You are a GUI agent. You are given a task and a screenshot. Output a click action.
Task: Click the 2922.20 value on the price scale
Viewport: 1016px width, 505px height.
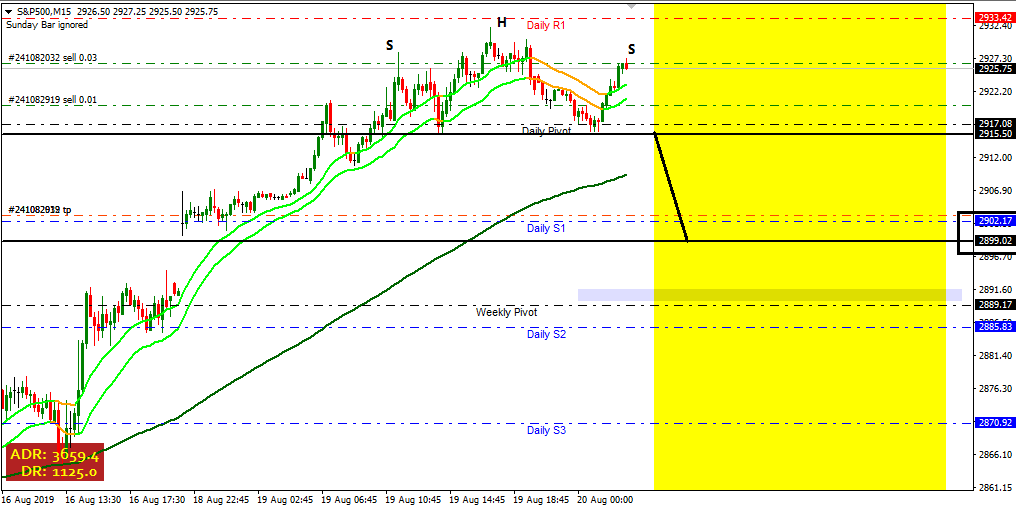click(995, 91)
